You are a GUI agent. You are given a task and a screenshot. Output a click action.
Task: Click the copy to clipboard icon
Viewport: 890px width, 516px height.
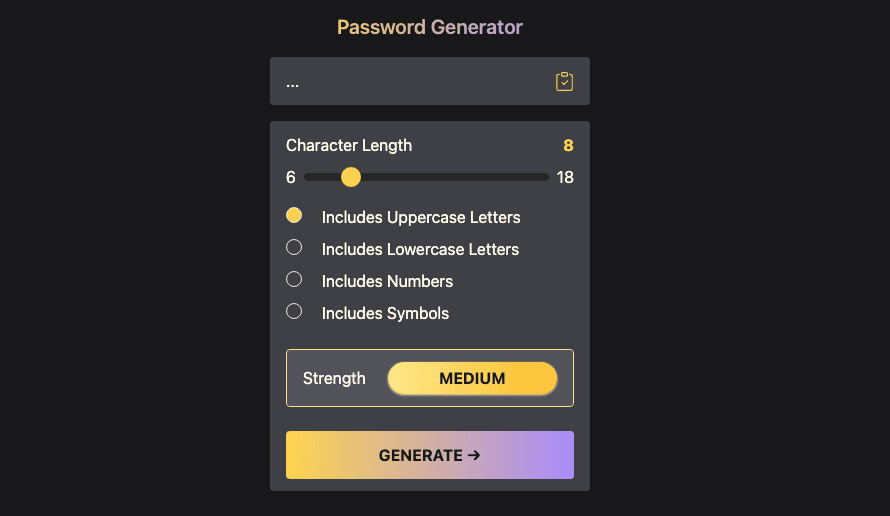pos(565,82)
